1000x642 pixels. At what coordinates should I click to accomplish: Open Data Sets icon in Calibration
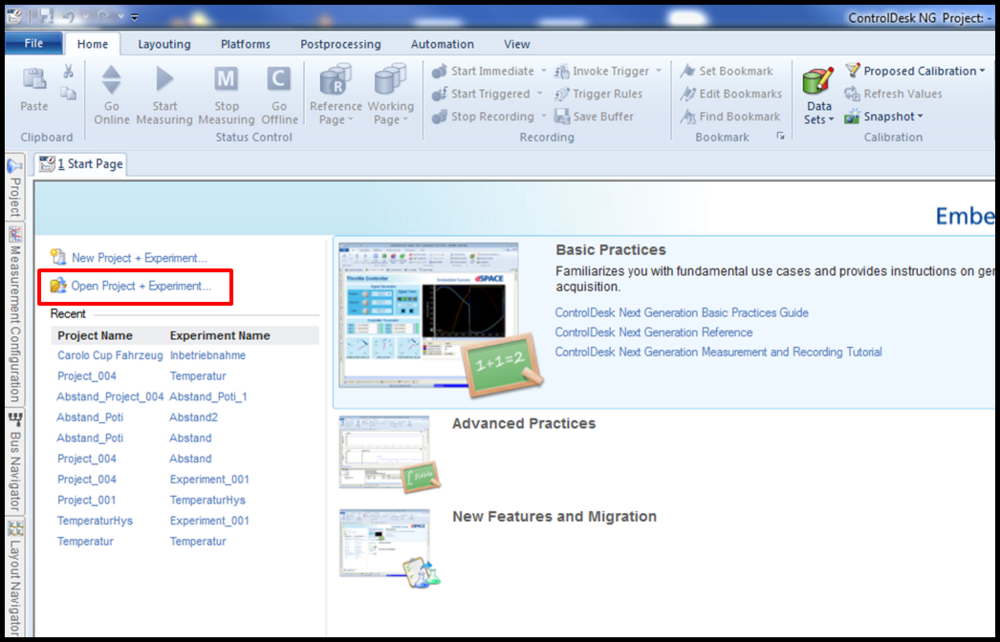pos(818,84)
